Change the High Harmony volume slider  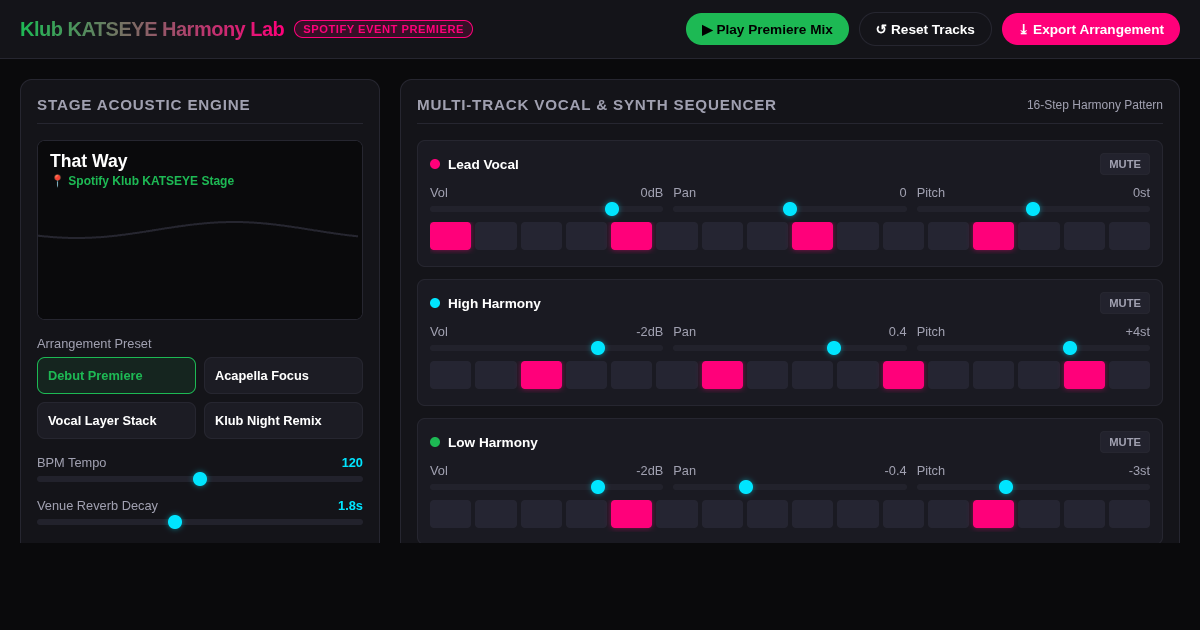pos(546,348)
